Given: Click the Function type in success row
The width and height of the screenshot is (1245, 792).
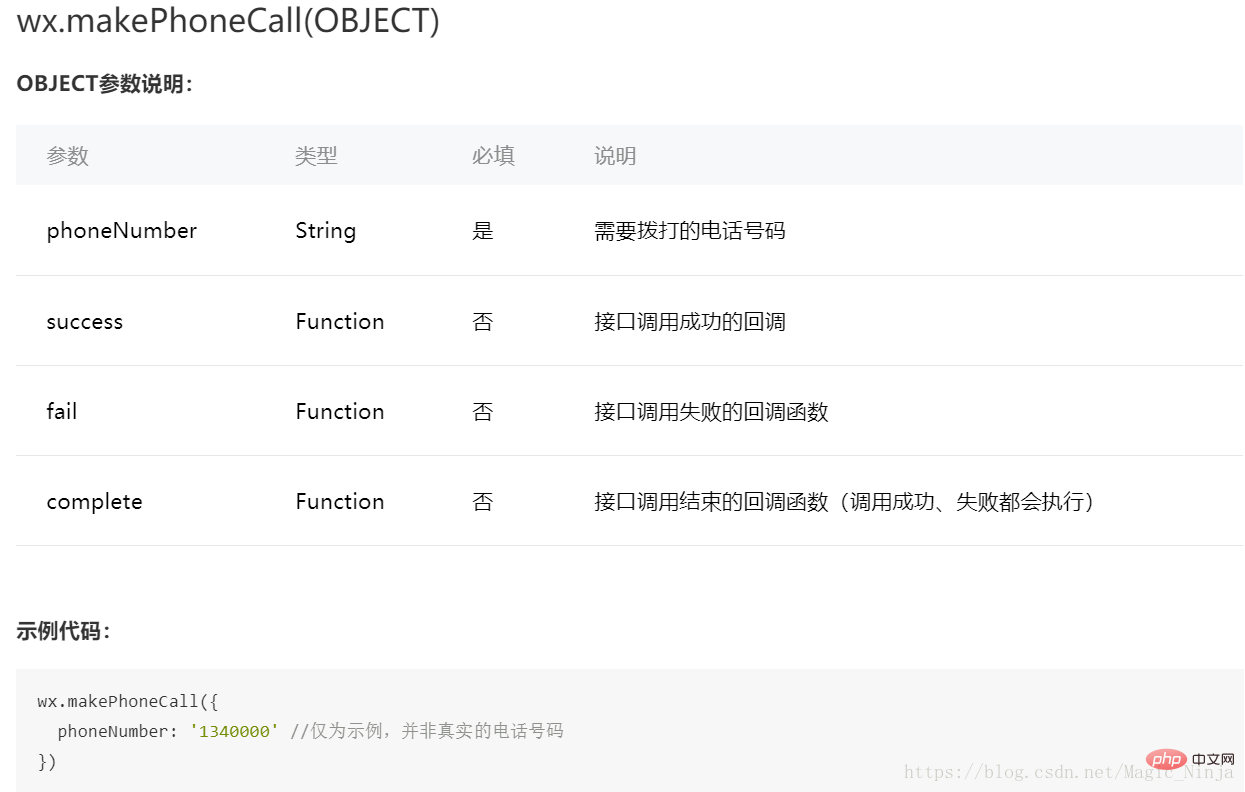Looking at the screenshot, I should click(x=340, y=322).
